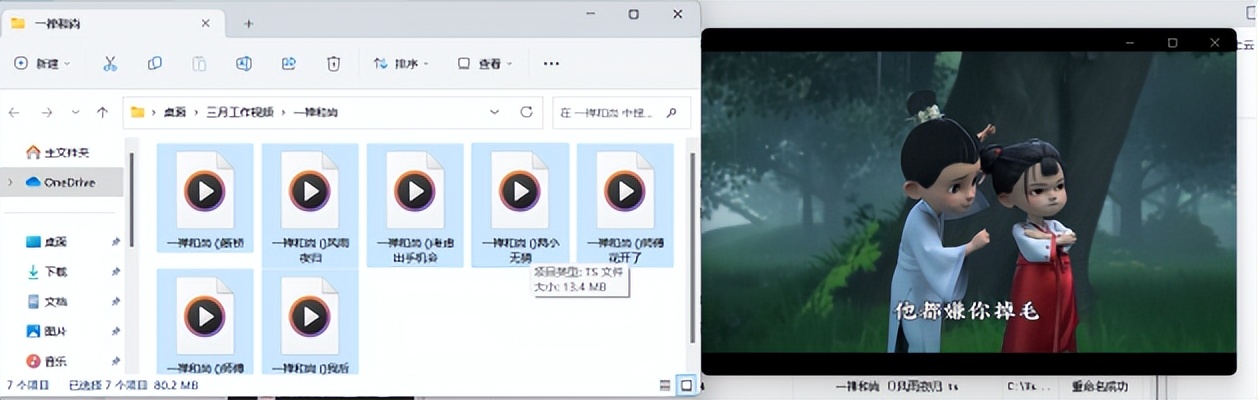Minimize the video player window
Viewport: 1258px width, 400px height.
point(1129,42)
